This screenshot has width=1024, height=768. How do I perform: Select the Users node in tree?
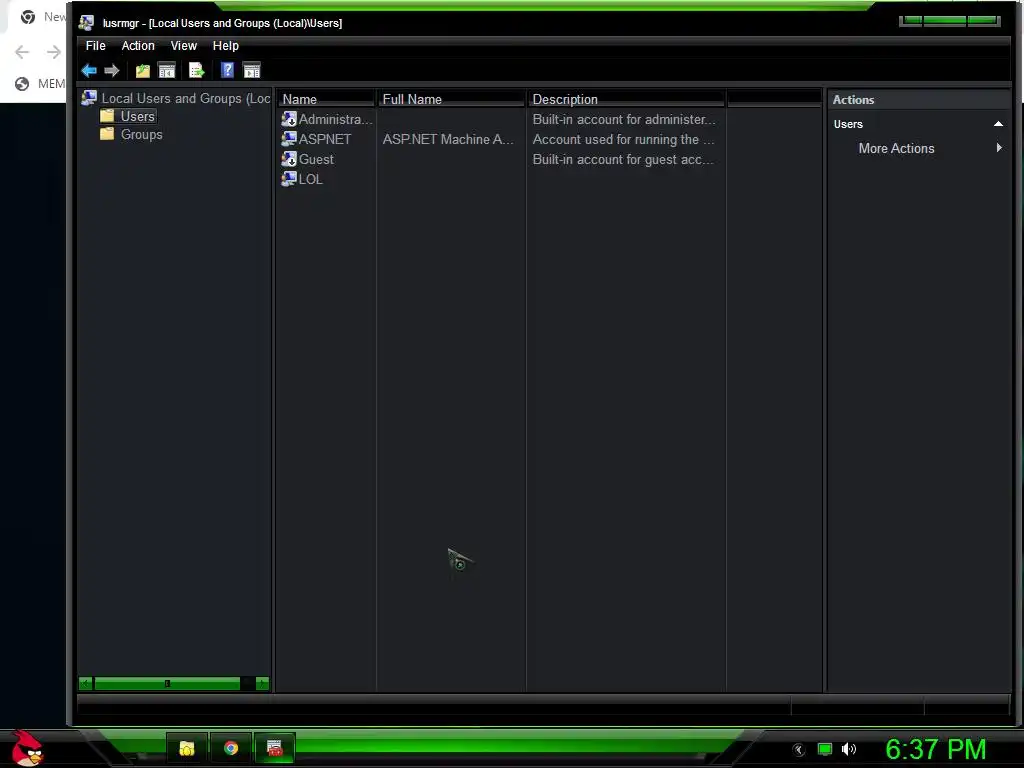coord(138,116)
